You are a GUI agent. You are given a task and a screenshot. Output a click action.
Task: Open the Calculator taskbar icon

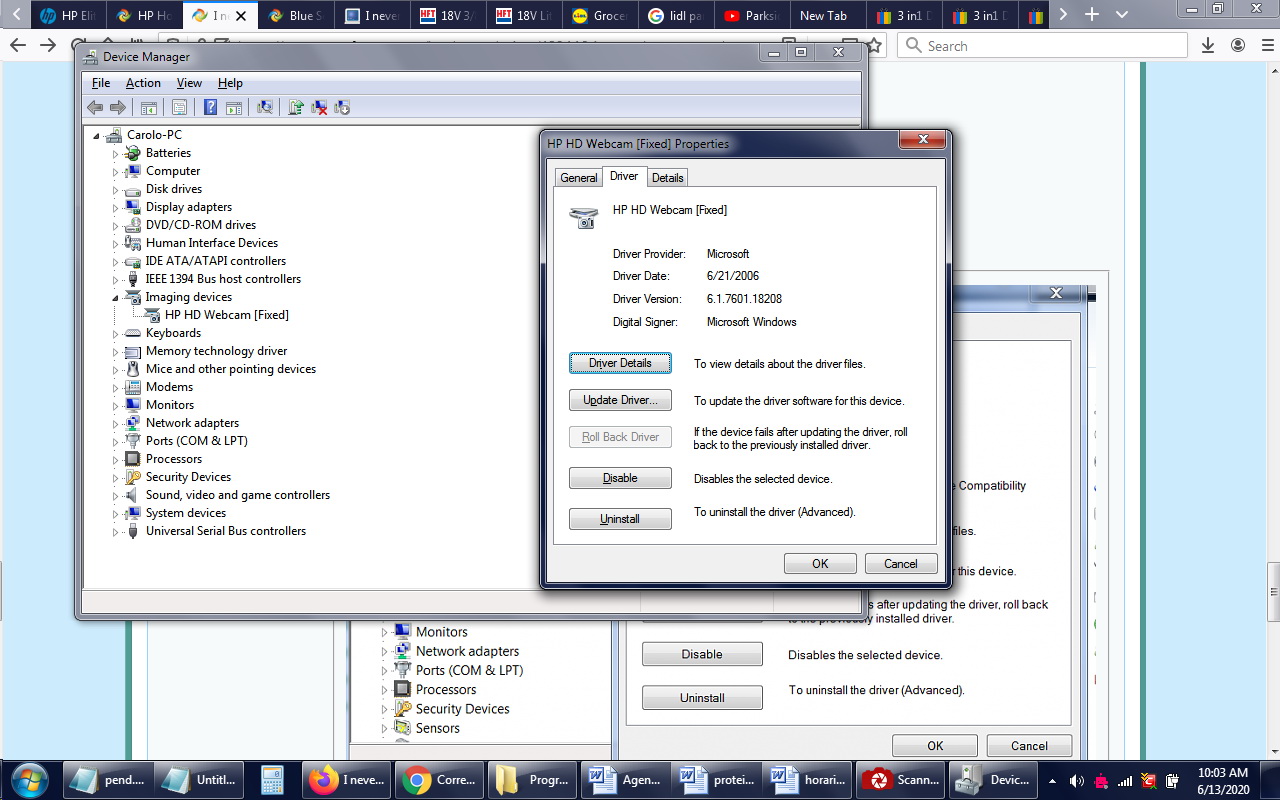(273, 779)
